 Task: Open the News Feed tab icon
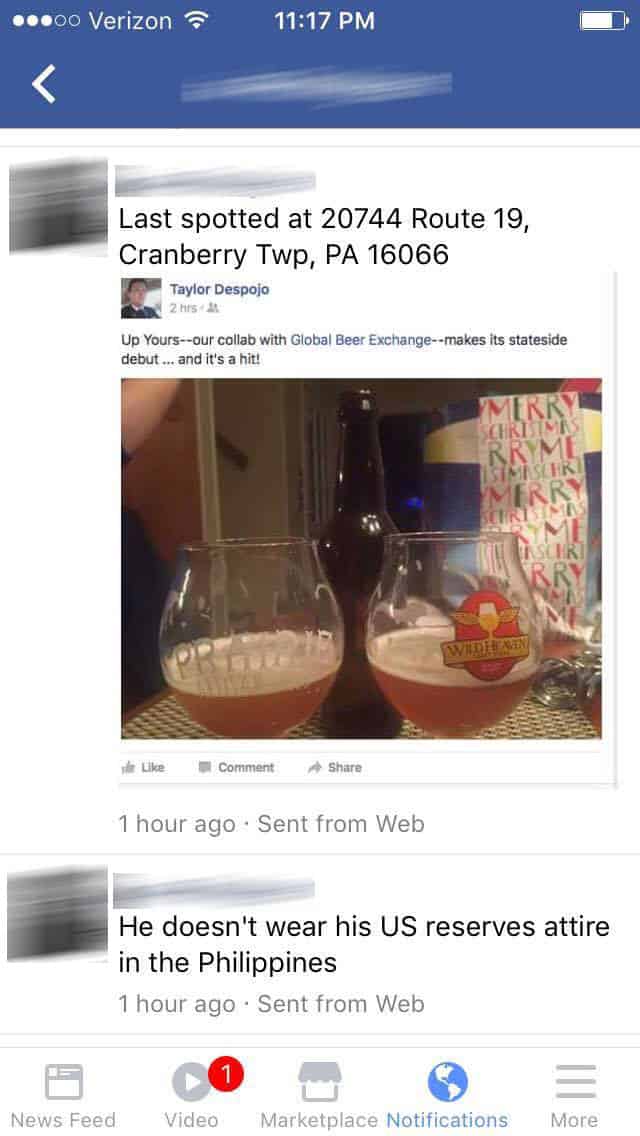64,1082
